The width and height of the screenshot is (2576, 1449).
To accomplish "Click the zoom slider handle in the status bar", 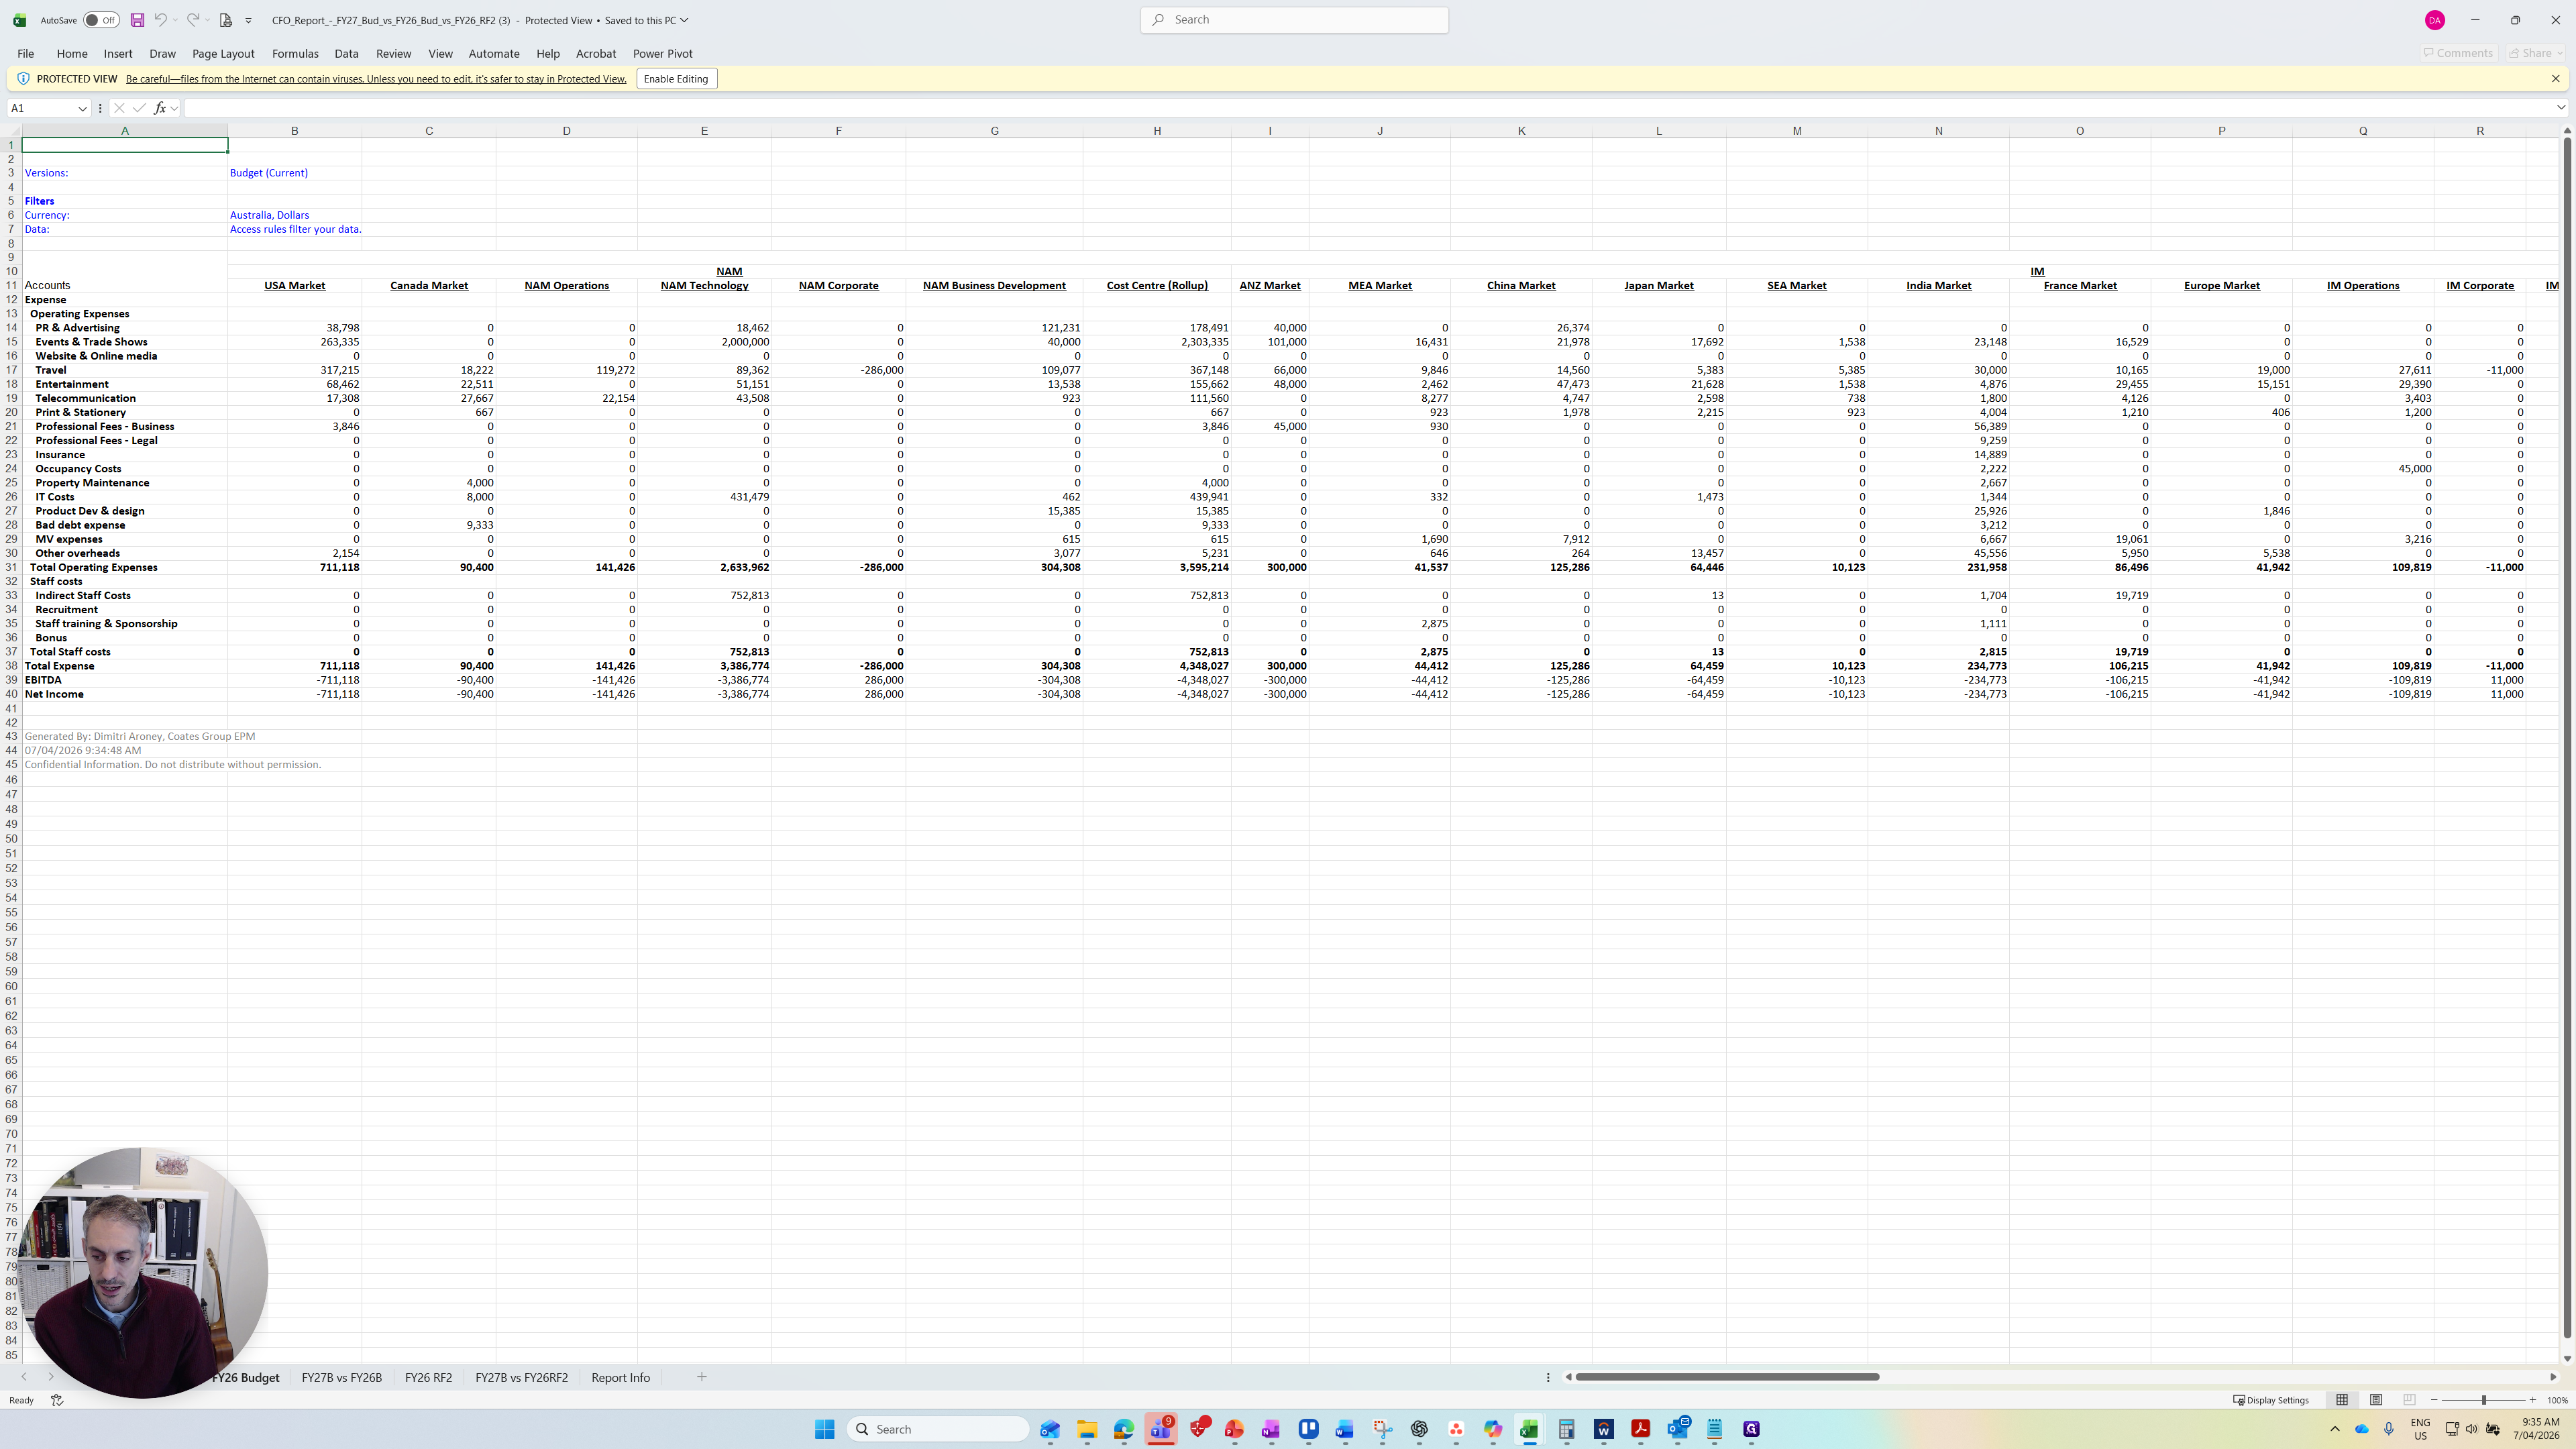I will coord(2484,1400).
